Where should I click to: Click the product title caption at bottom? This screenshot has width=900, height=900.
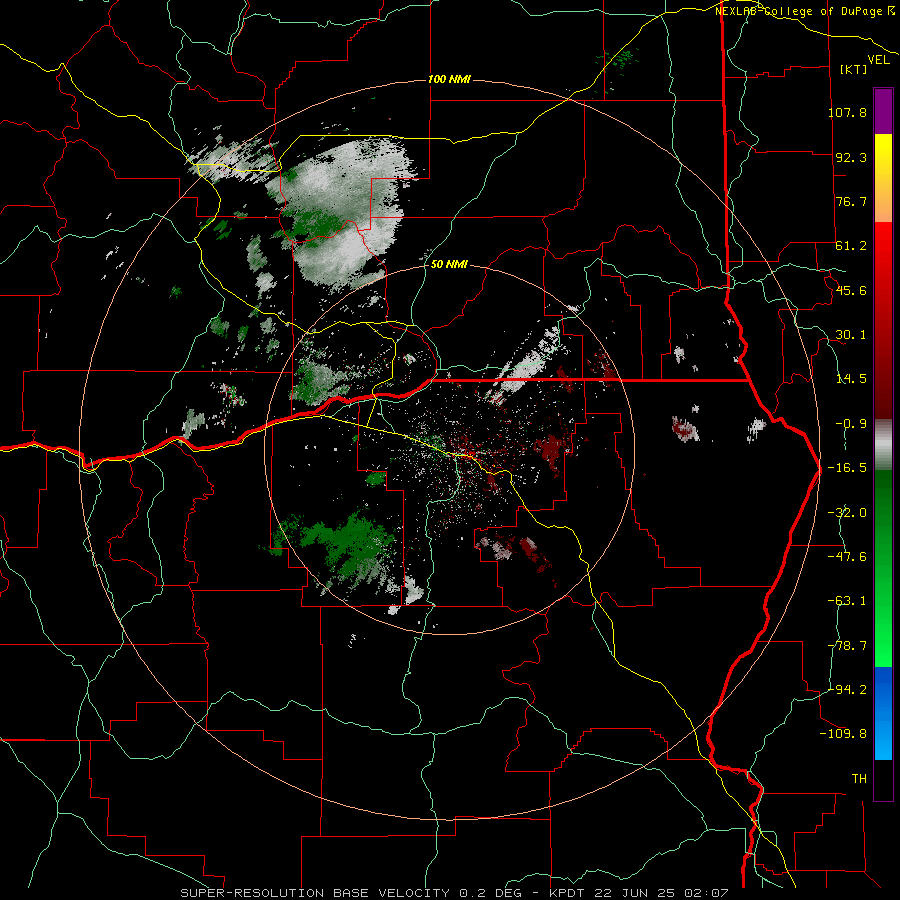click(x=454, y=893)
